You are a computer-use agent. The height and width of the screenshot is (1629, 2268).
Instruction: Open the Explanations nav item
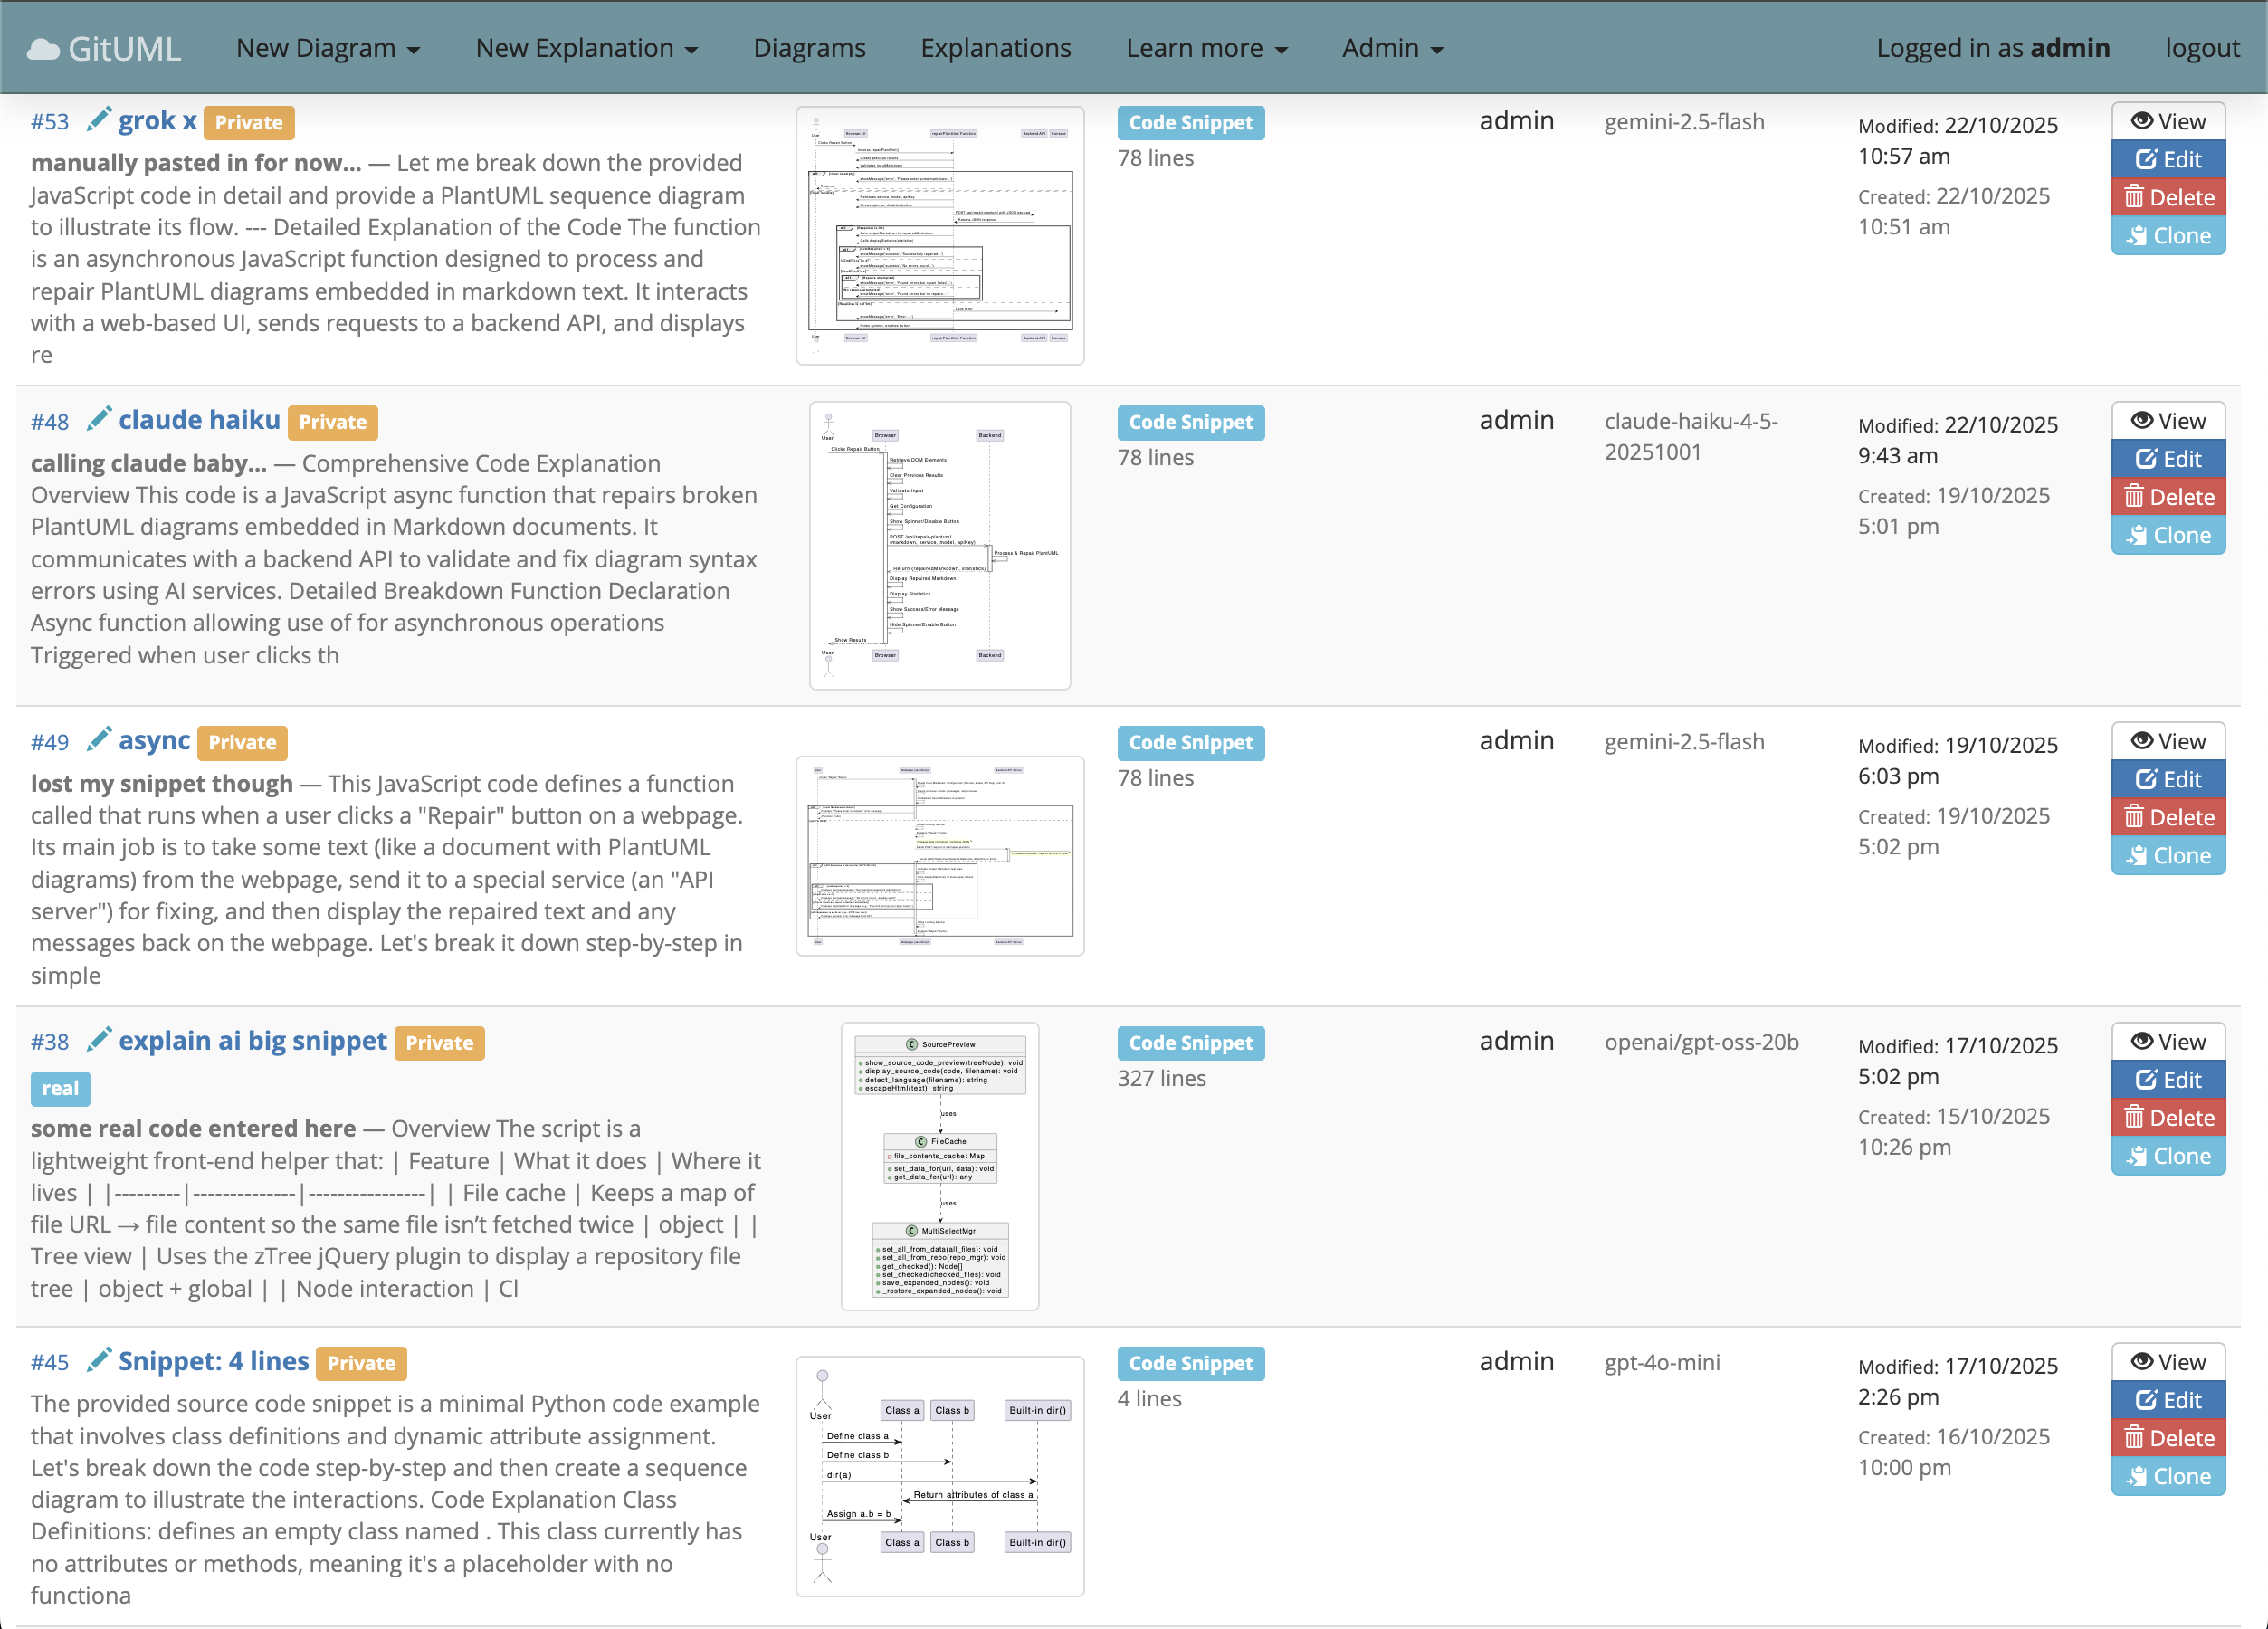point(995,48)
